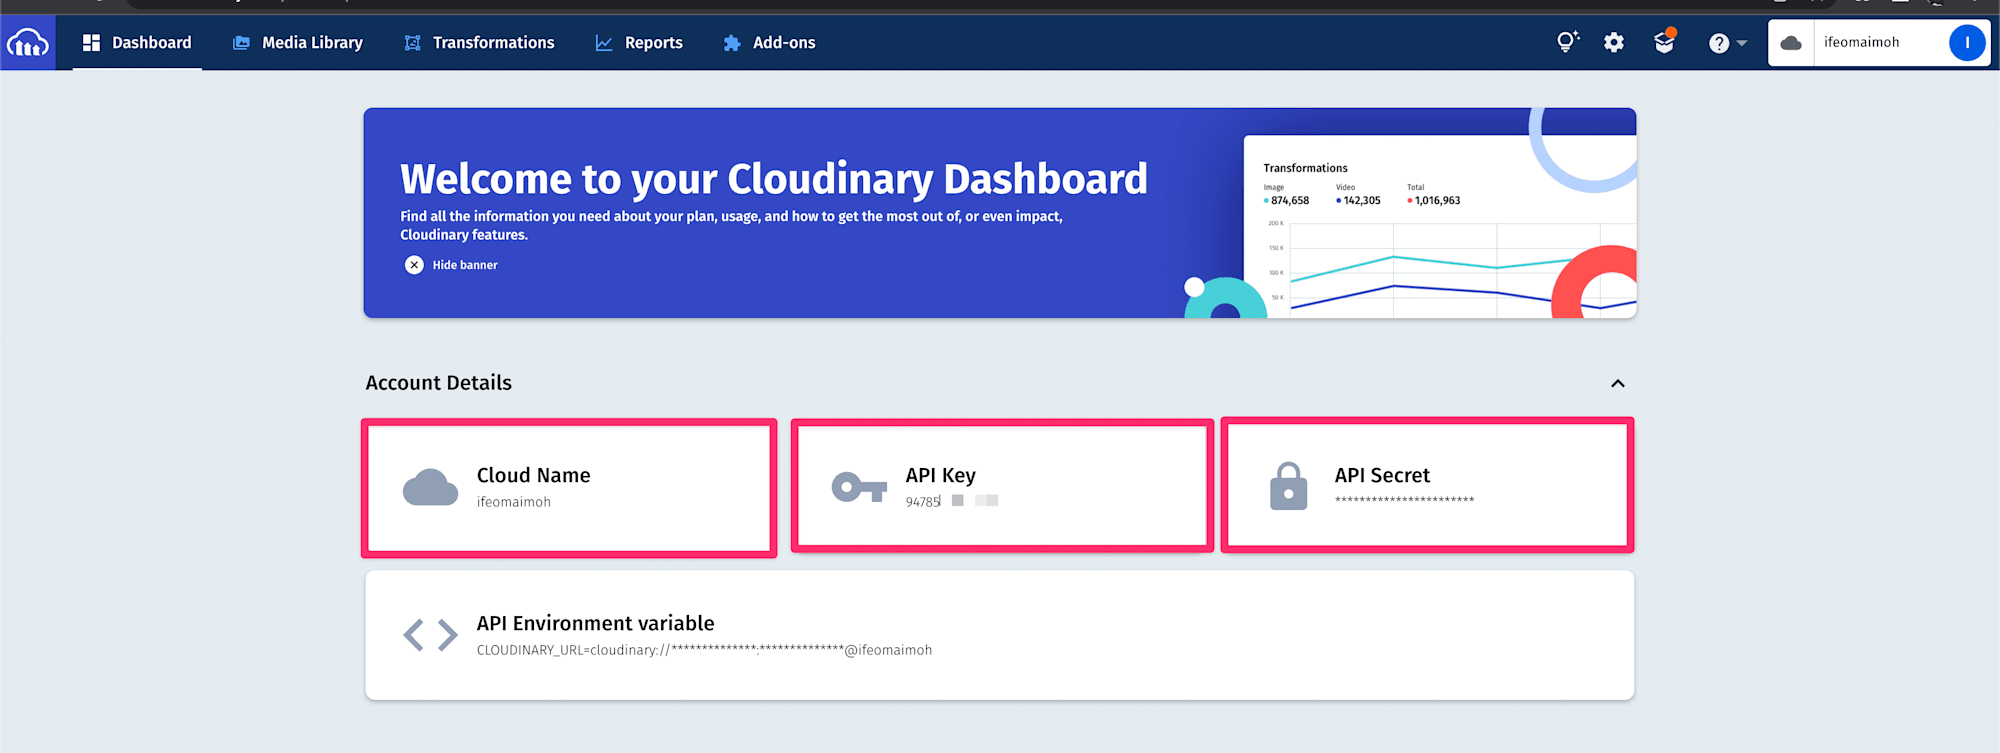Click the lightbulb what's new icon
This screenshot has width=2000, height=753.
[1567, 42]
